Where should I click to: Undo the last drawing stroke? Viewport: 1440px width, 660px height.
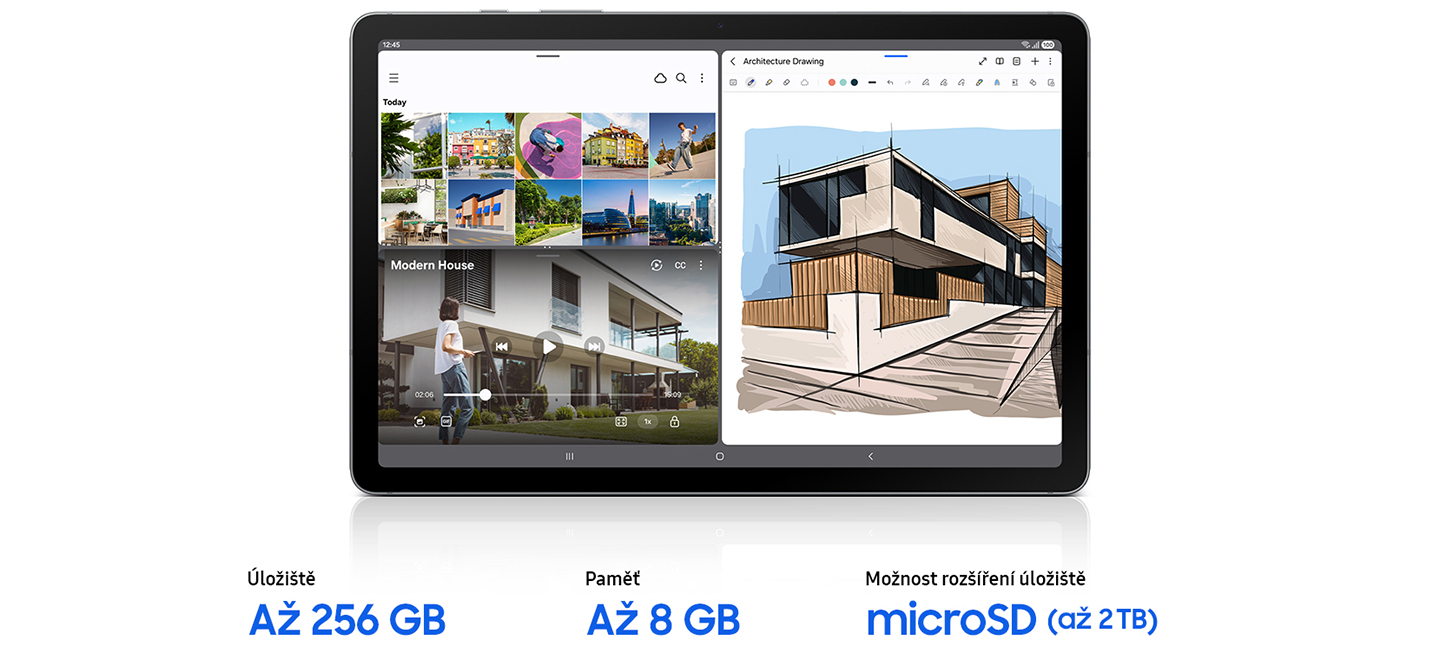click(890, 83)
